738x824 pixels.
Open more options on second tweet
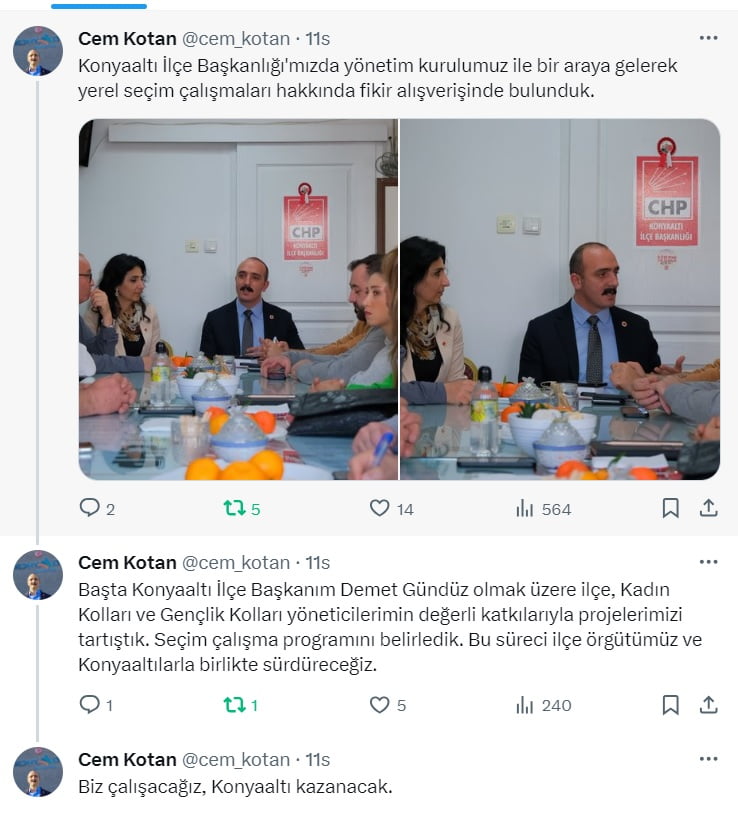point(709,562)
